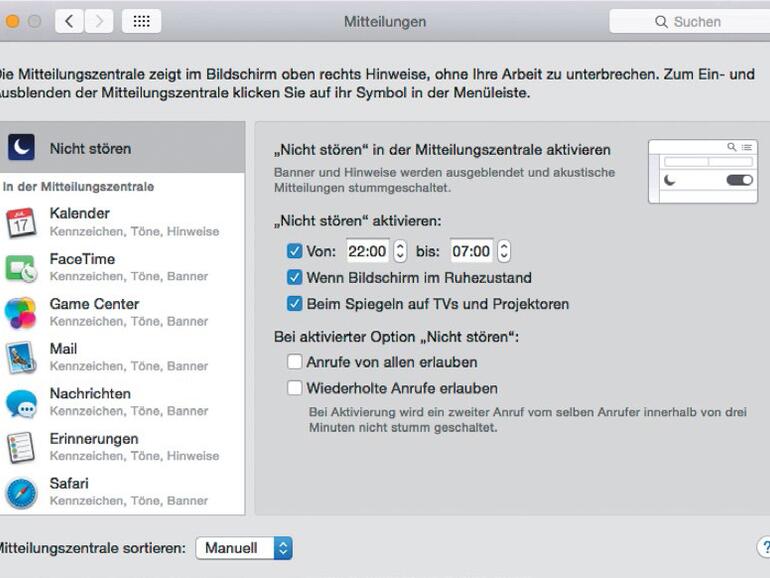Click the Mail stamp icon
The height and width of the screenshot is (578, 770).
[21, 358]
